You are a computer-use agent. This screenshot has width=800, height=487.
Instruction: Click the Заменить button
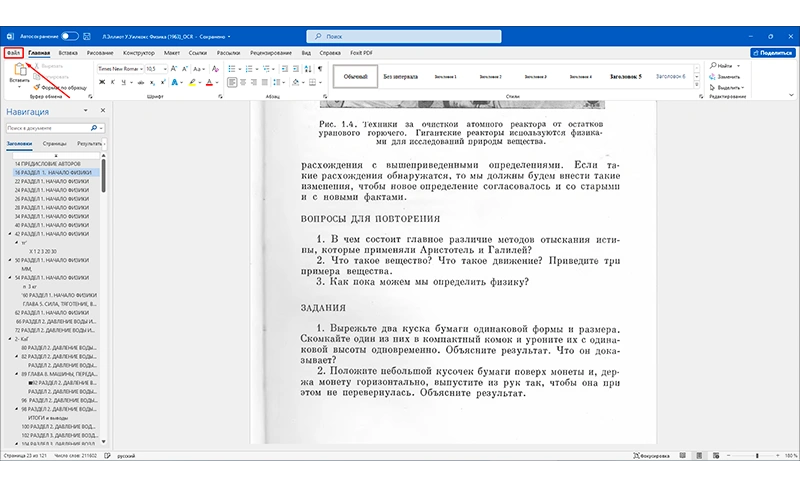click(724, 76)
